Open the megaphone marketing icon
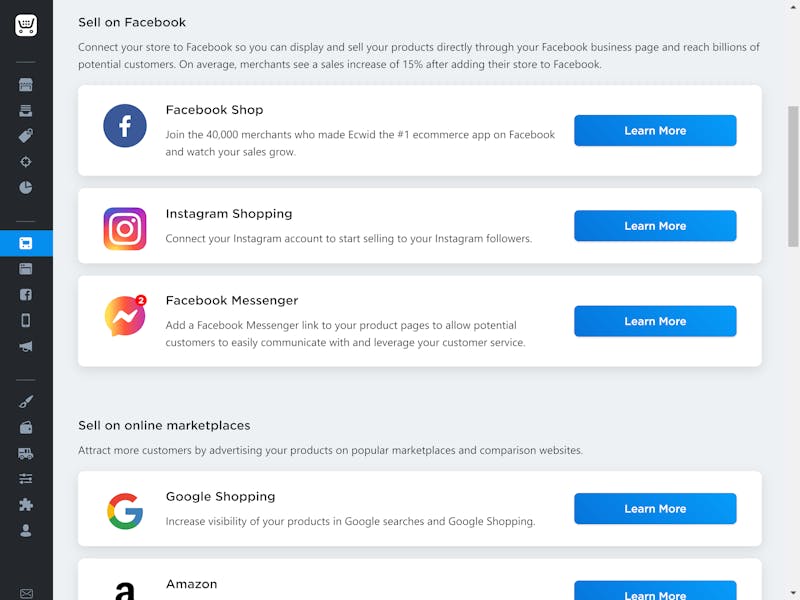The width and height of the screenshot is (800, 600). (x=26, y=346)
